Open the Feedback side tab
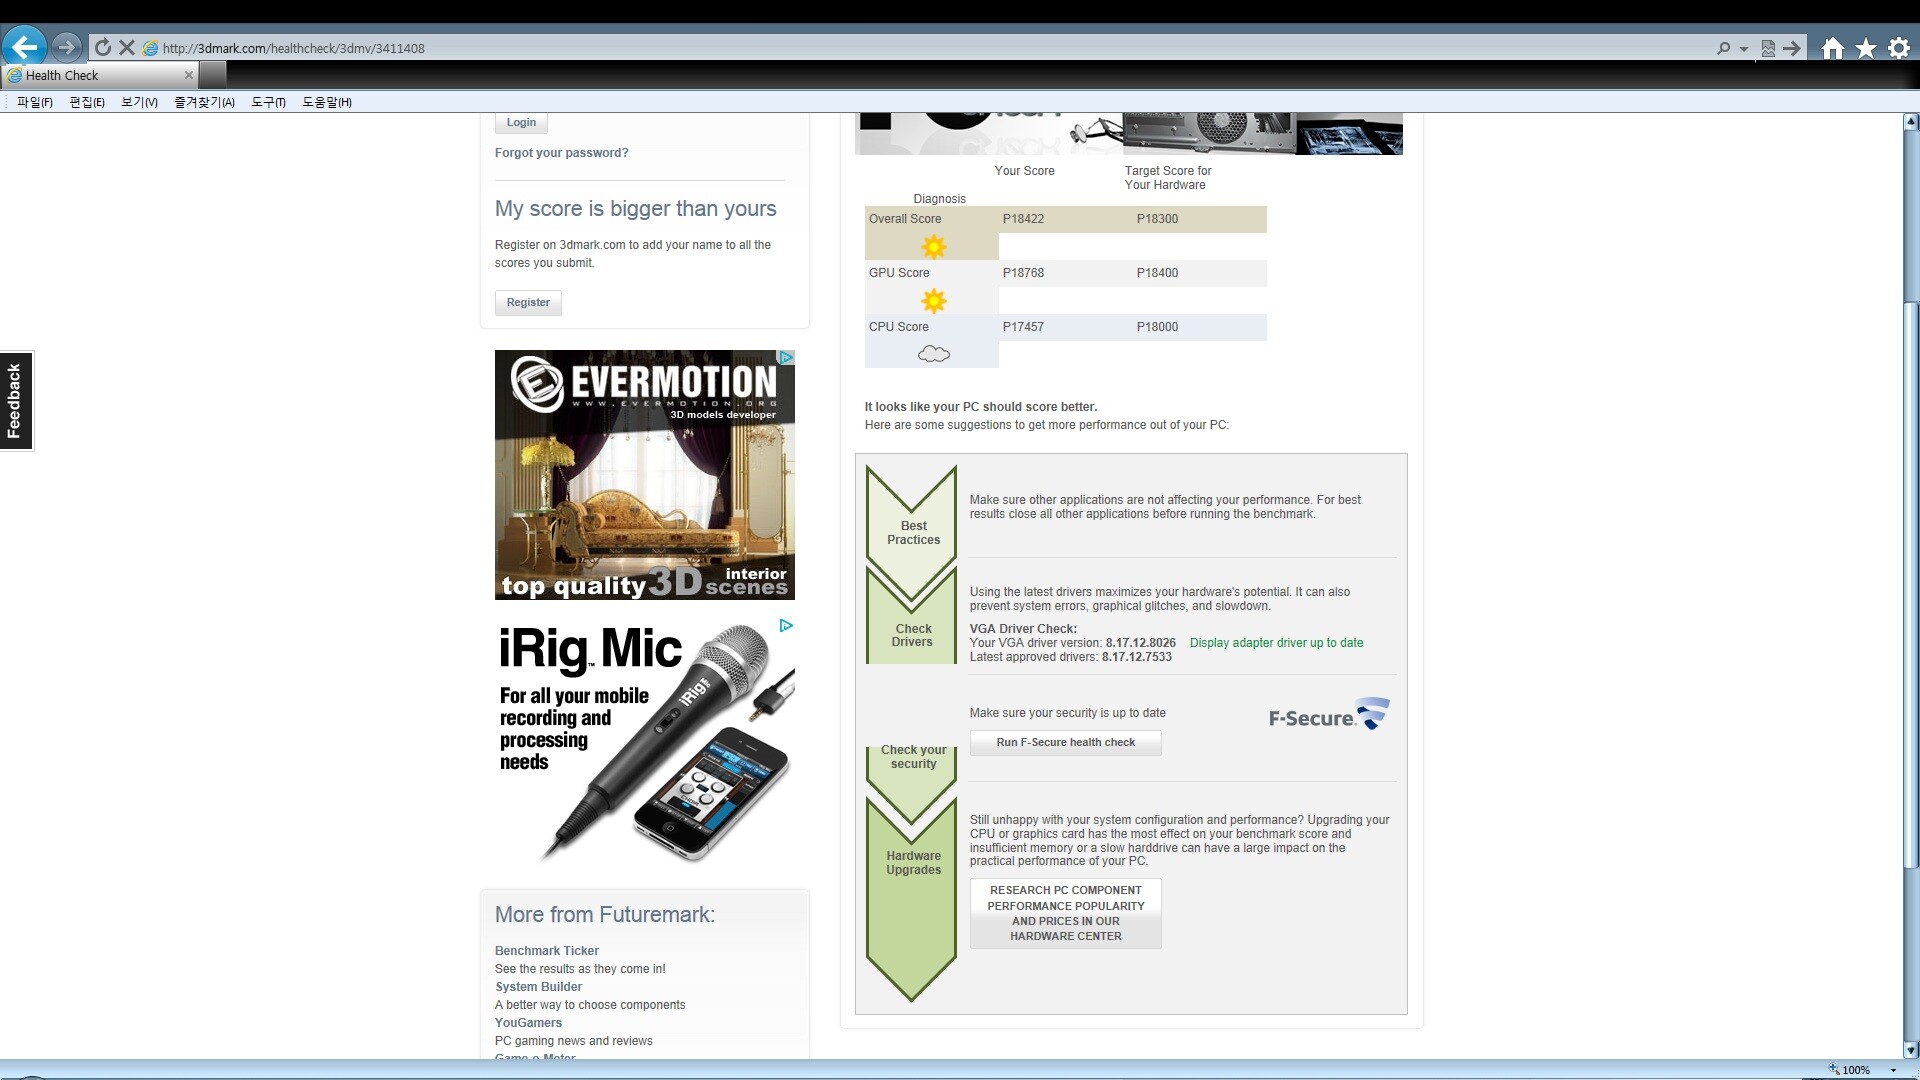This screenshot has height=1080, width=1920. click(x=15, y=401)
